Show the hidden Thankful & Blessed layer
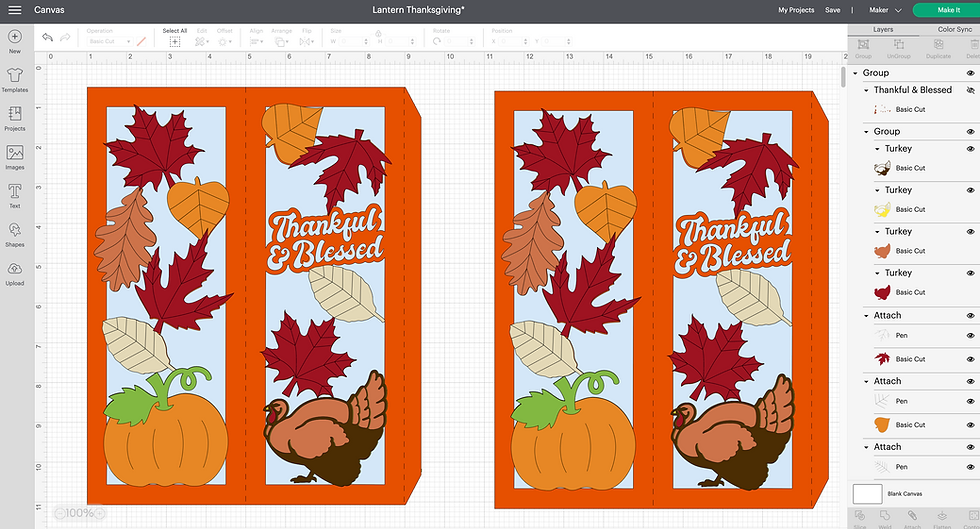 971,90
